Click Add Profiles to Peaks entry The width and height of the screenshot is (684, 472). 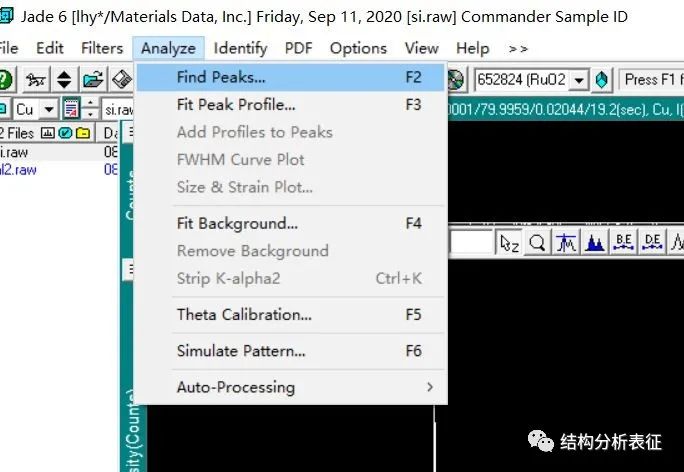291,132
